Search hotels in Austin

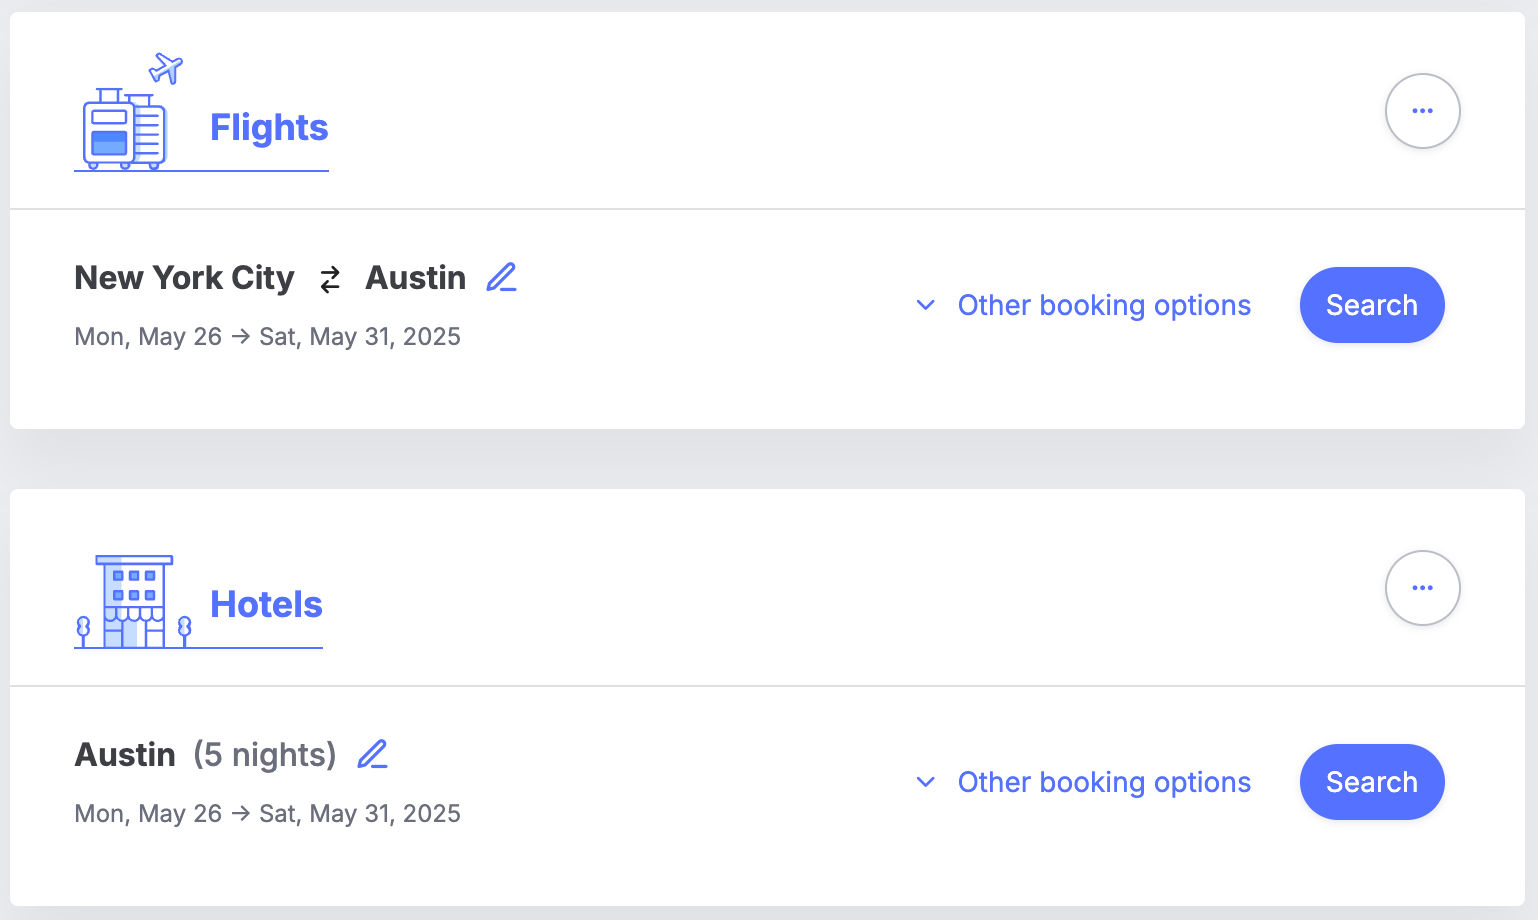1372,782
